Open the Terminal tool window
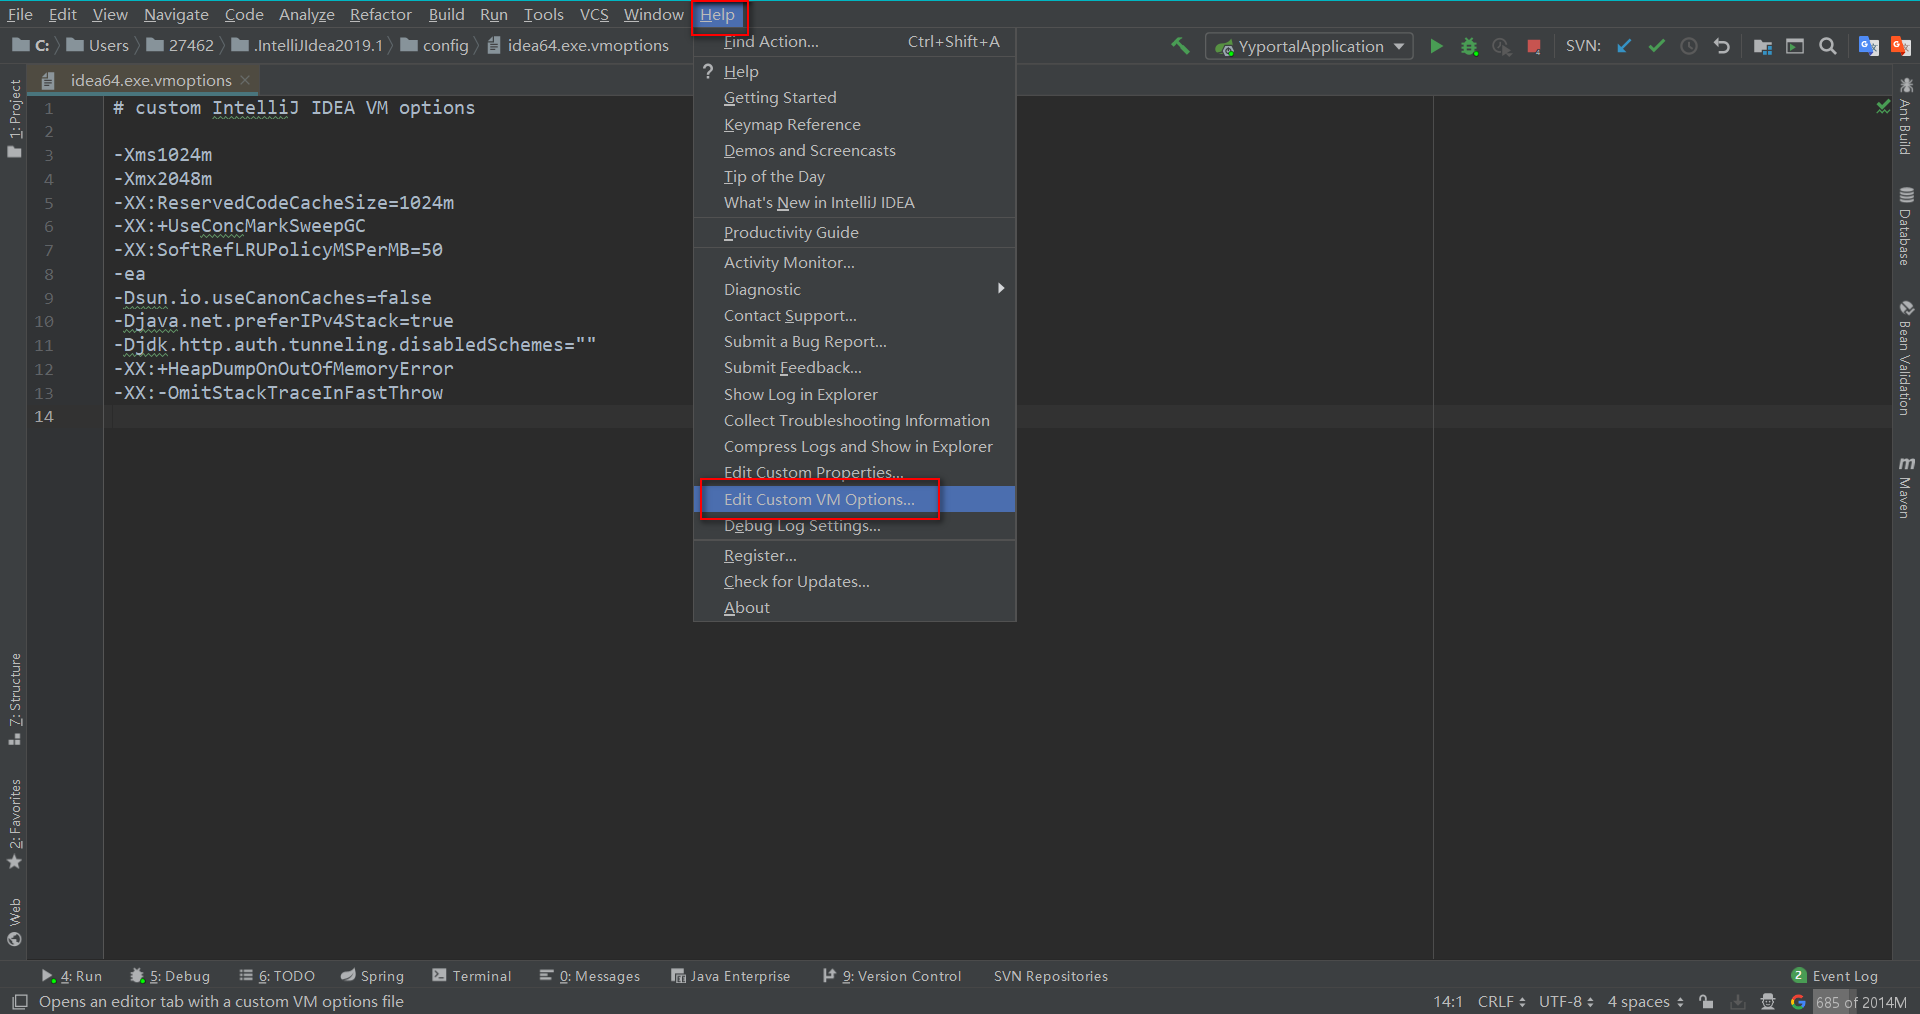This screenshot has height=1014, width=1920. pos(471,976)
